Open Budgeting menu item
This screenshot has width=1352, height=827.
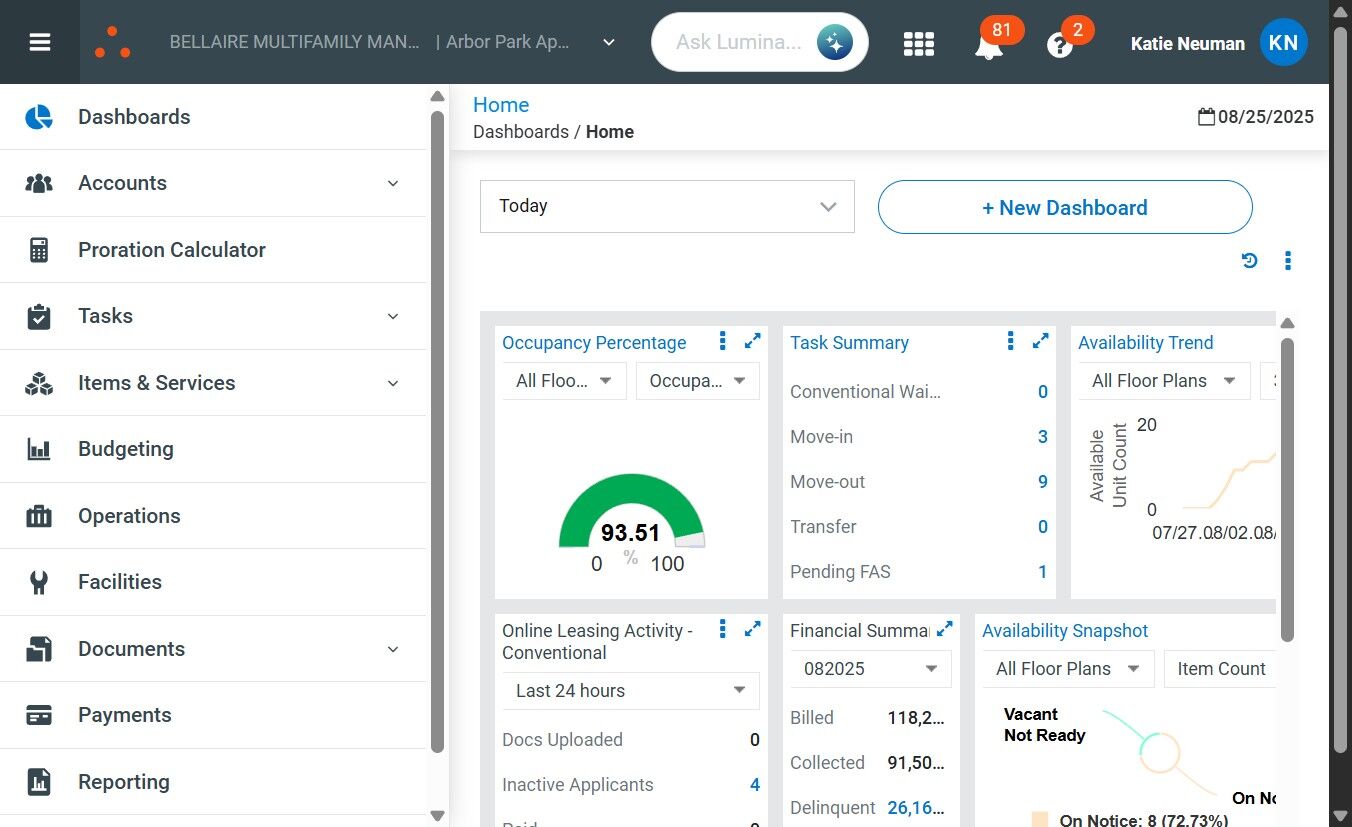coord(213,449)
